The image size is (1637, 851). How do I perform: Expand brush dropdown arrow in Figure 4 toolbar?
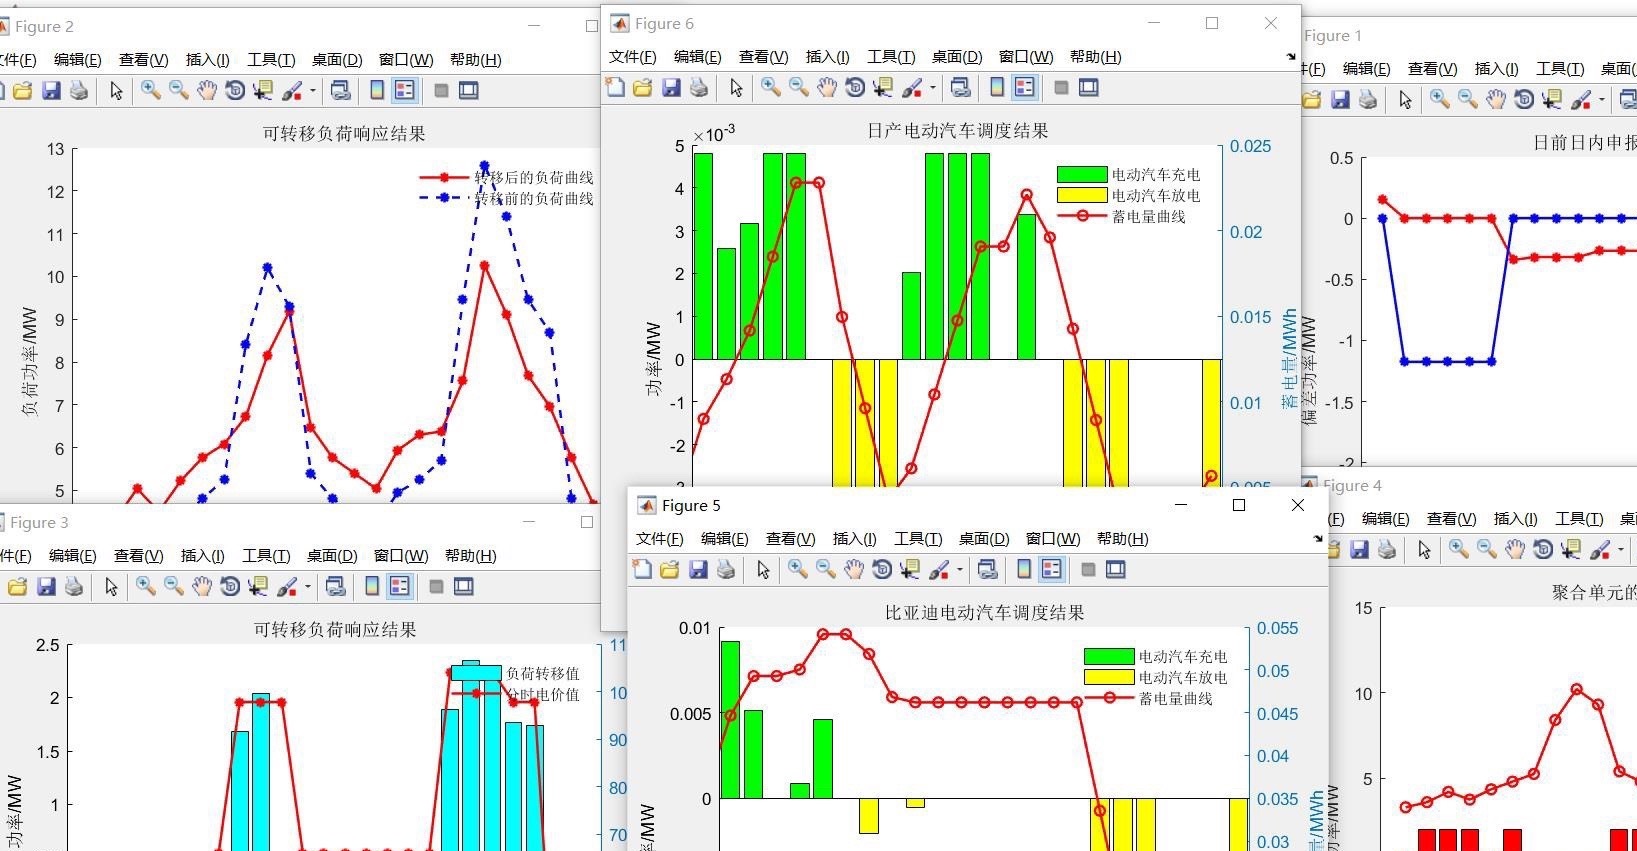[1620, 550]
